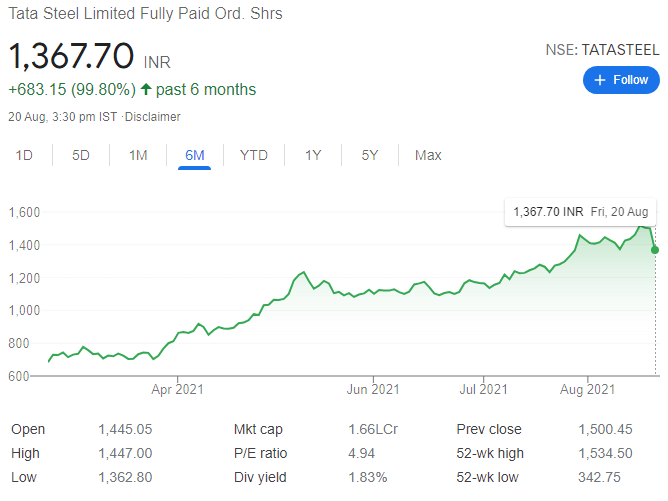Click the Jun 2021 axis label

[x=373, y=389]
